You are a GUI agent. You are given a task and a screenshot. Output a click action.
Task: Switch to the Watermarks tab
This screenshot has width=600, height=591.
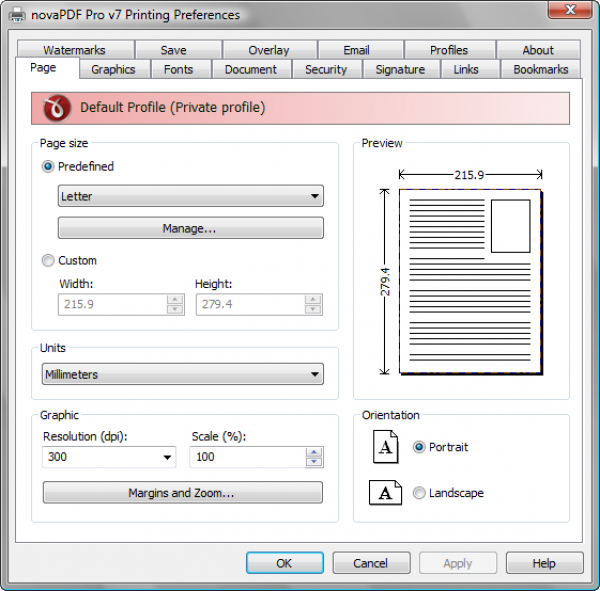coord(75,50)
